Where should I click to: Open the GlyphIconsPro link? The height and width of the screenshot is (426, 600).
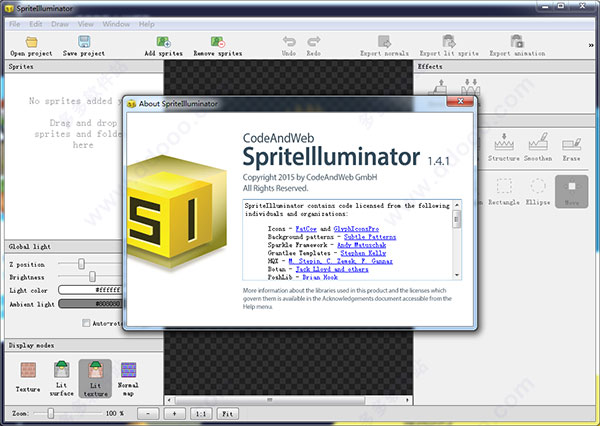click(x=356, y=229)
